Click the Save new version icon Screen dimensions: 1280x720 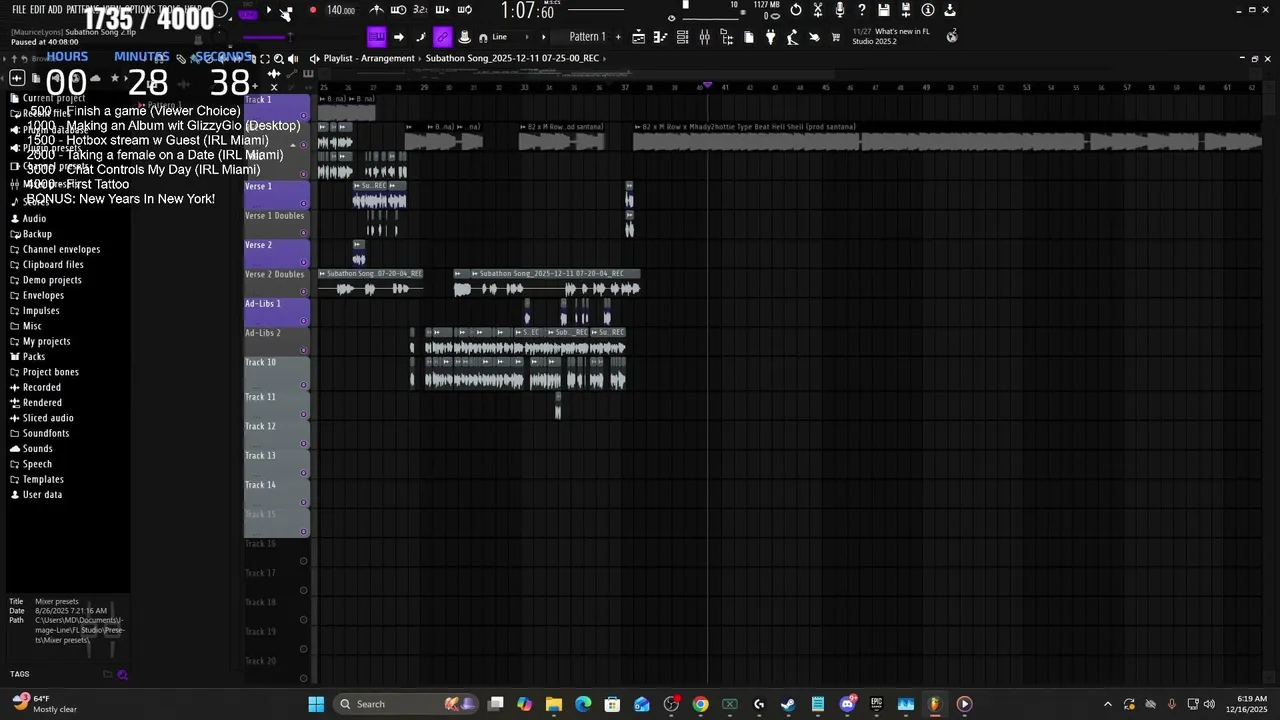point(906,10)
